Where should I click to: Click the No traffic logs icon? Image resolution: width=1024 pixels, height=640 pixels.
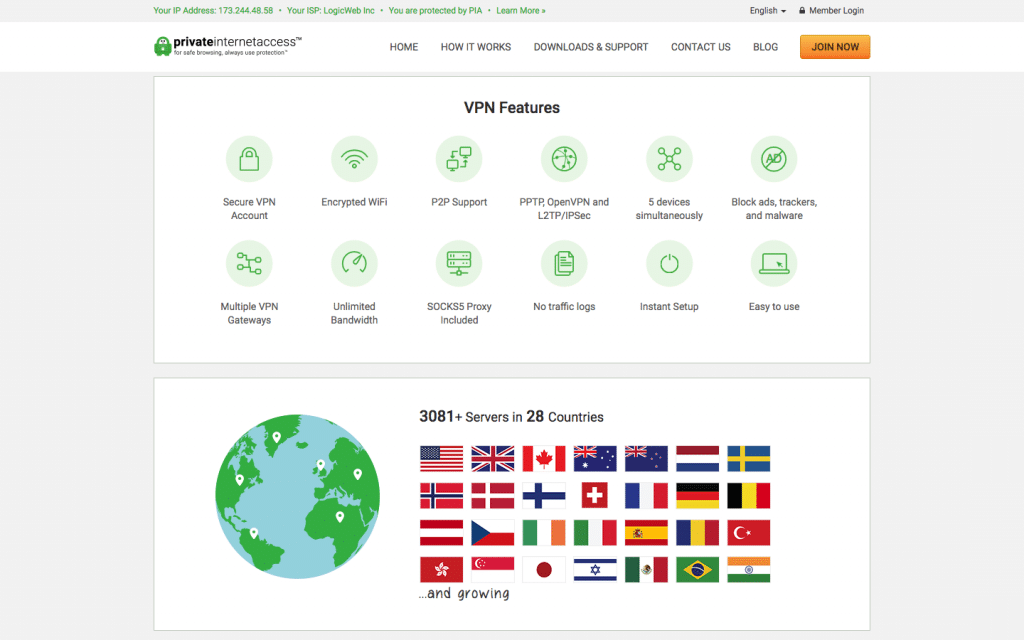tap(564, 263)
